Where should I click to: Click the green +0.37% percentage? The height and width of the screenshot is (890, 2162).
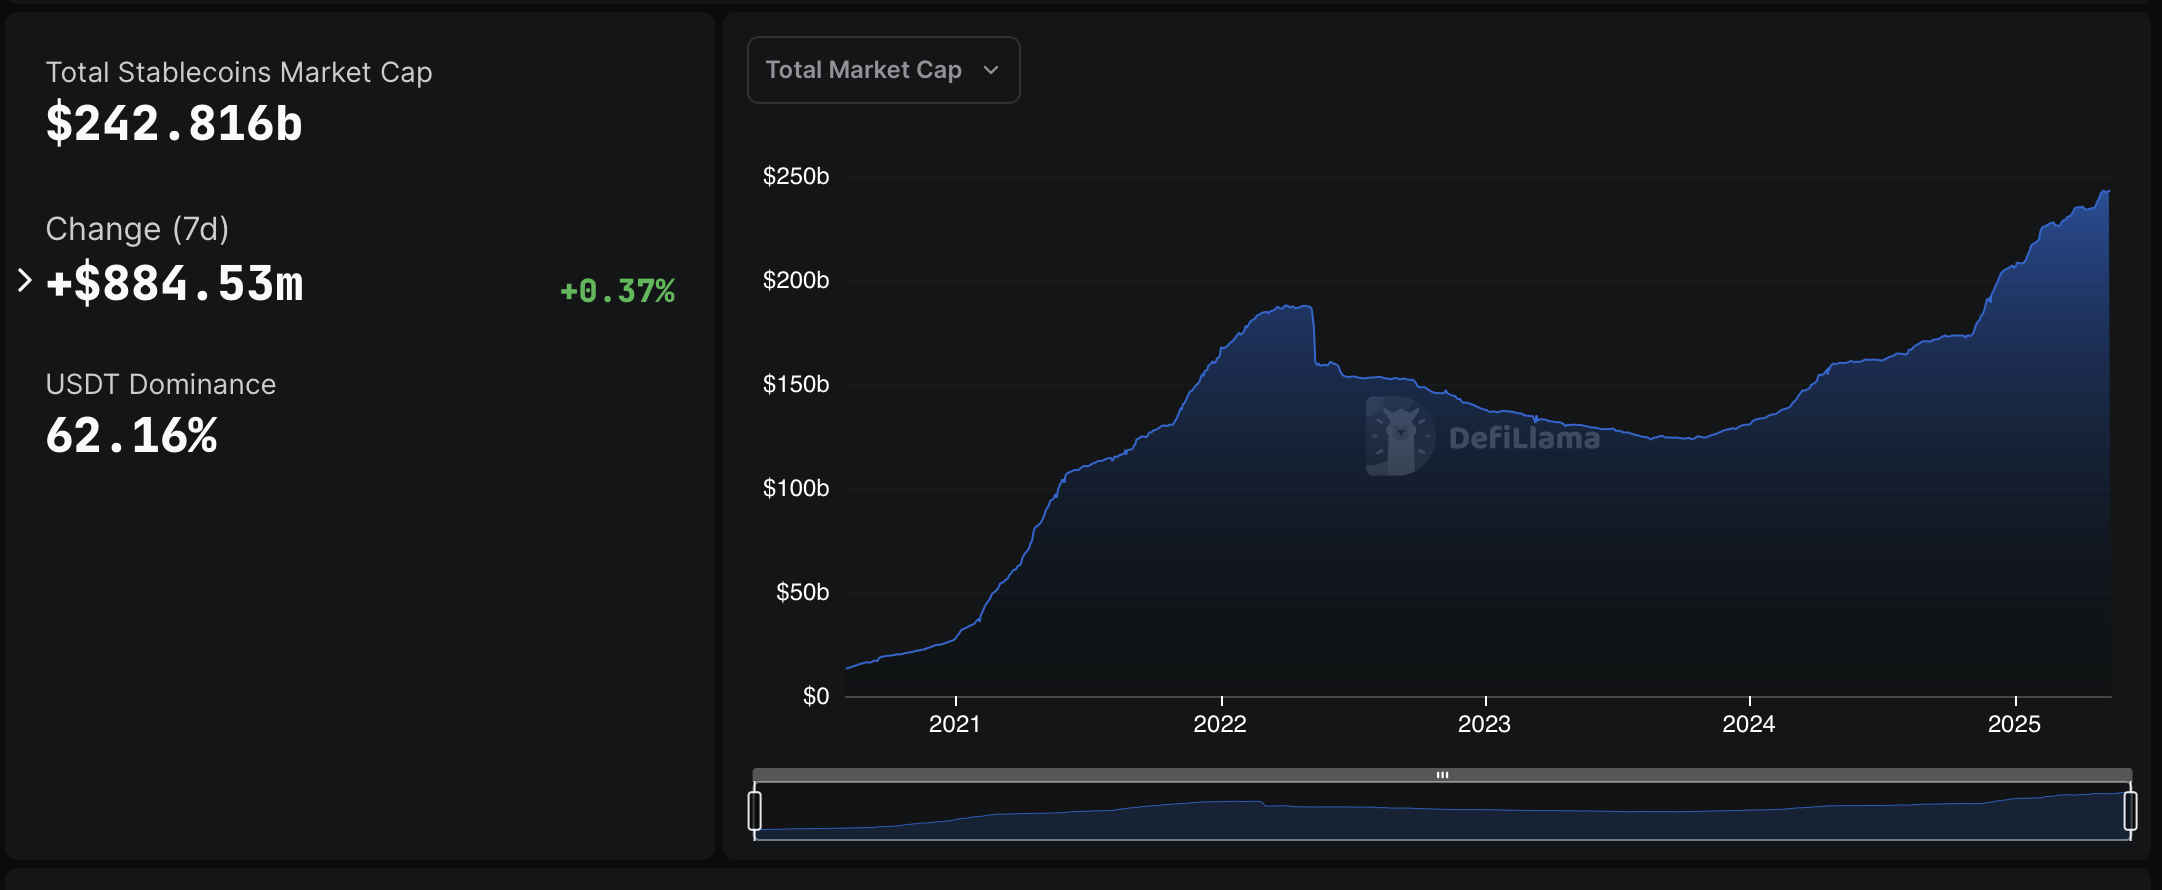pyautogui.click(x=617, y=291)
